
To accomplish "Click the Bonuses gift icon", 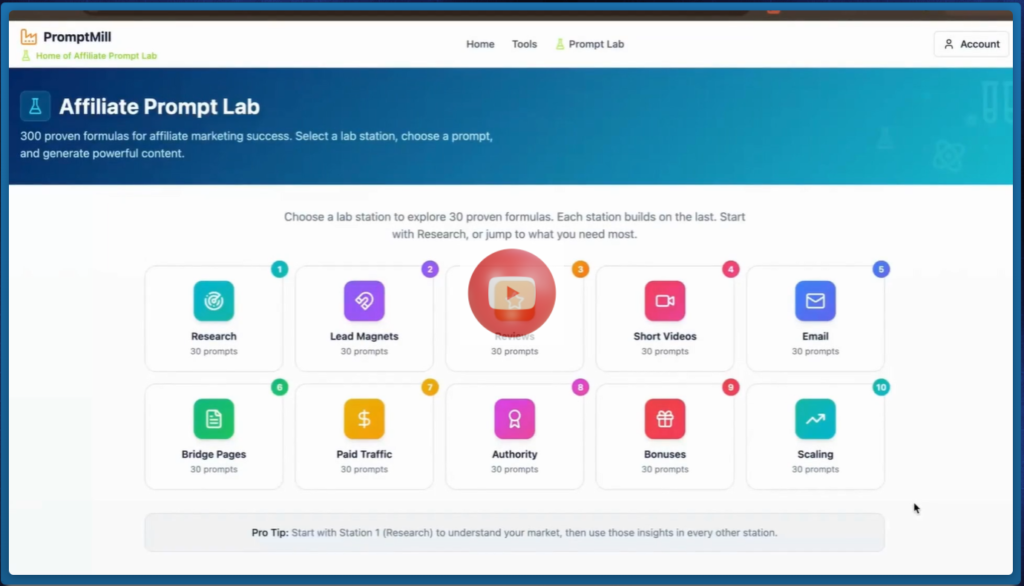I will [664, 419].
